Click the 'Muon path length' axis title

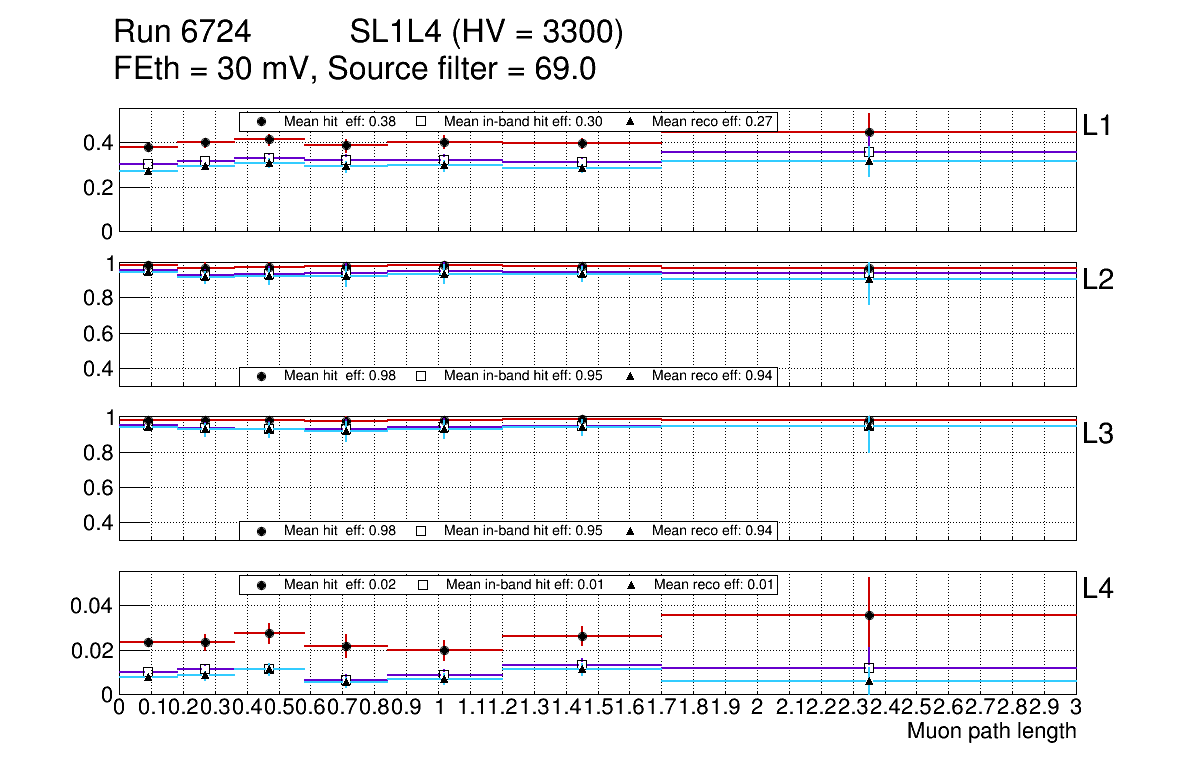pyautogui.click(x=991, y=731)
